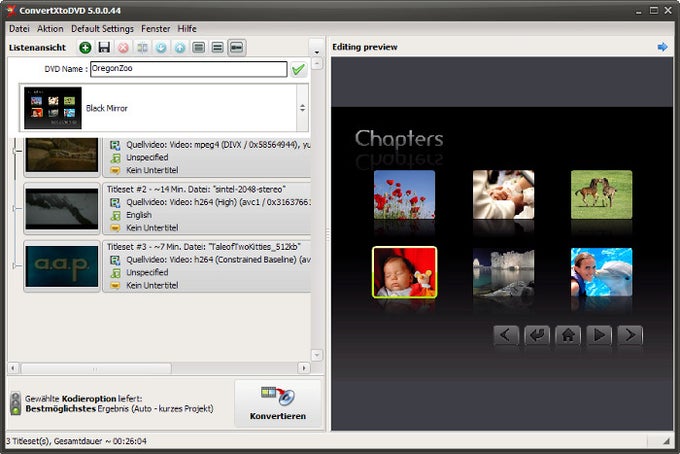Image resolution: width=680 pixels, height=454 pixels.
Task: Click the traffic light encoding quality icon
Action: [16, 403]
